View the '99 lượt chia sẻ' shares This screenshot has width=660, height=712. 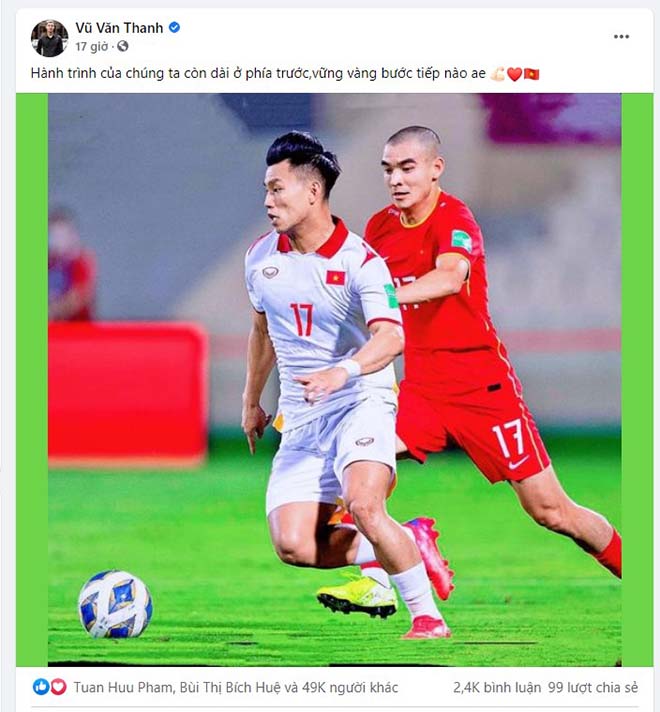coord(593,687)
